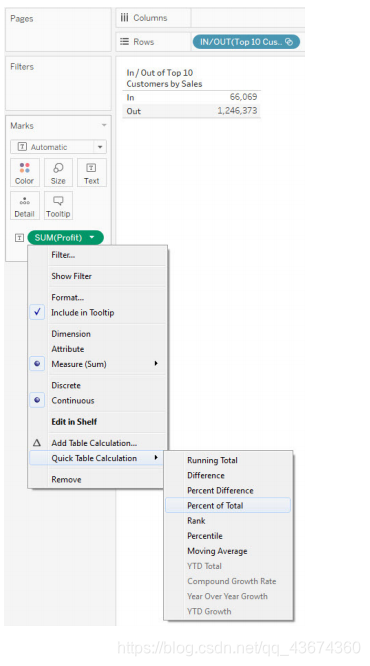Expand the Measure (Sum) submenu
The height and width of the screenshot is (666, 370).
pyautogui.click(x=156, y=364)
